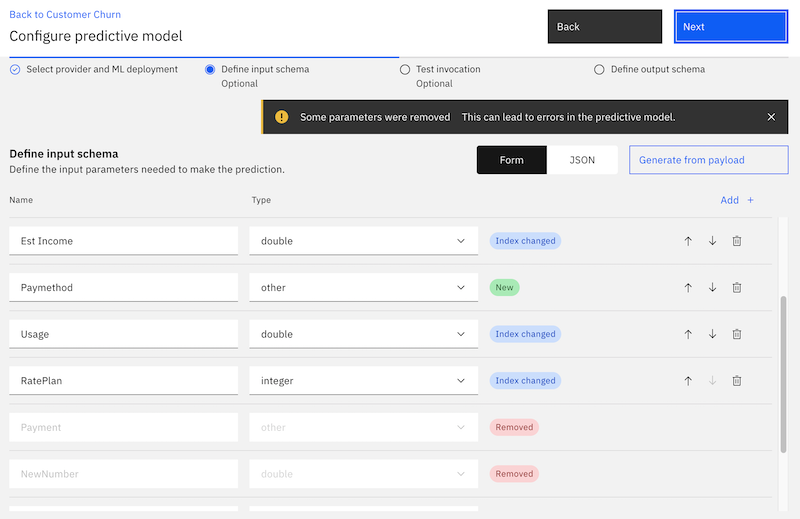This screenshot has width=800, height=519.
Task: Click Removed tag on Payment row
Action: point(514,427)
